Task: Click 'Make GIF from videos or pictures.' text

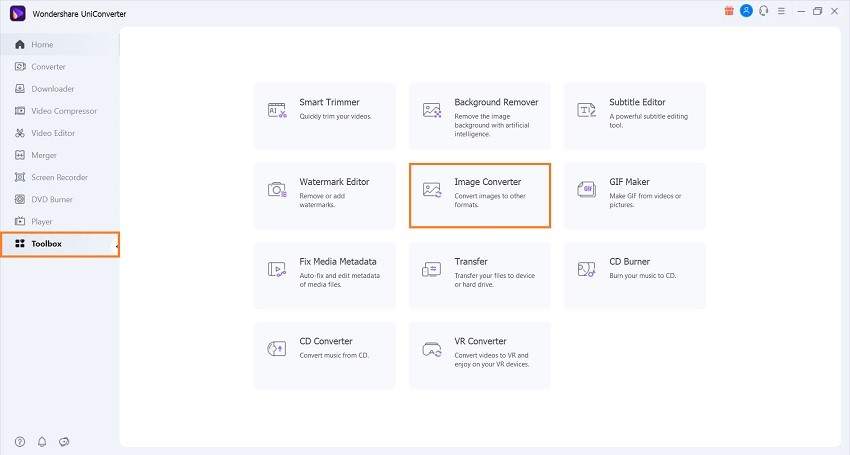Action: [645, 200]
